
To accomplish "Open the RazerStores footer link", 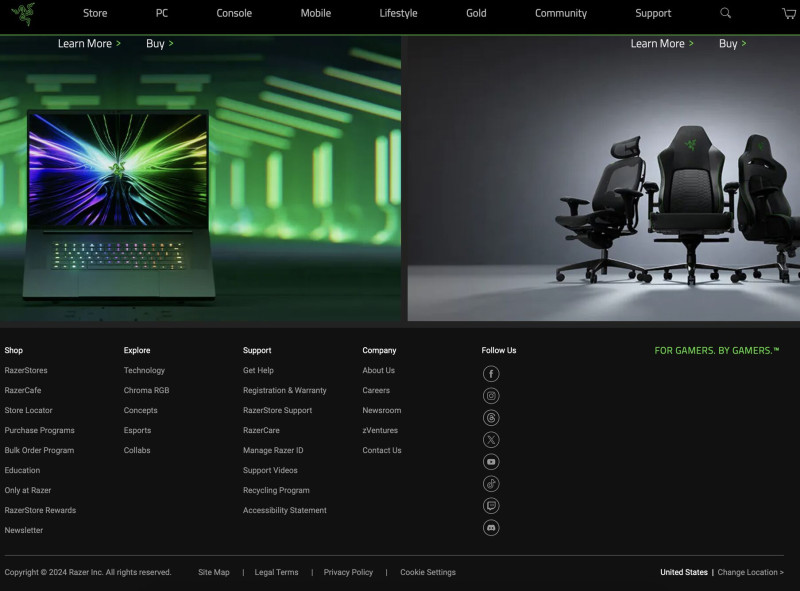I will coord(26,370).
